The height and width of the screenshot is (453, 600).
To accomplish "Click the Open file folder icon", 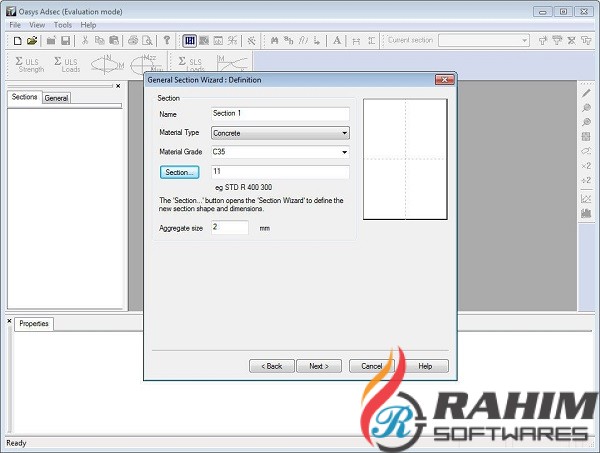I will click(32, 40).
